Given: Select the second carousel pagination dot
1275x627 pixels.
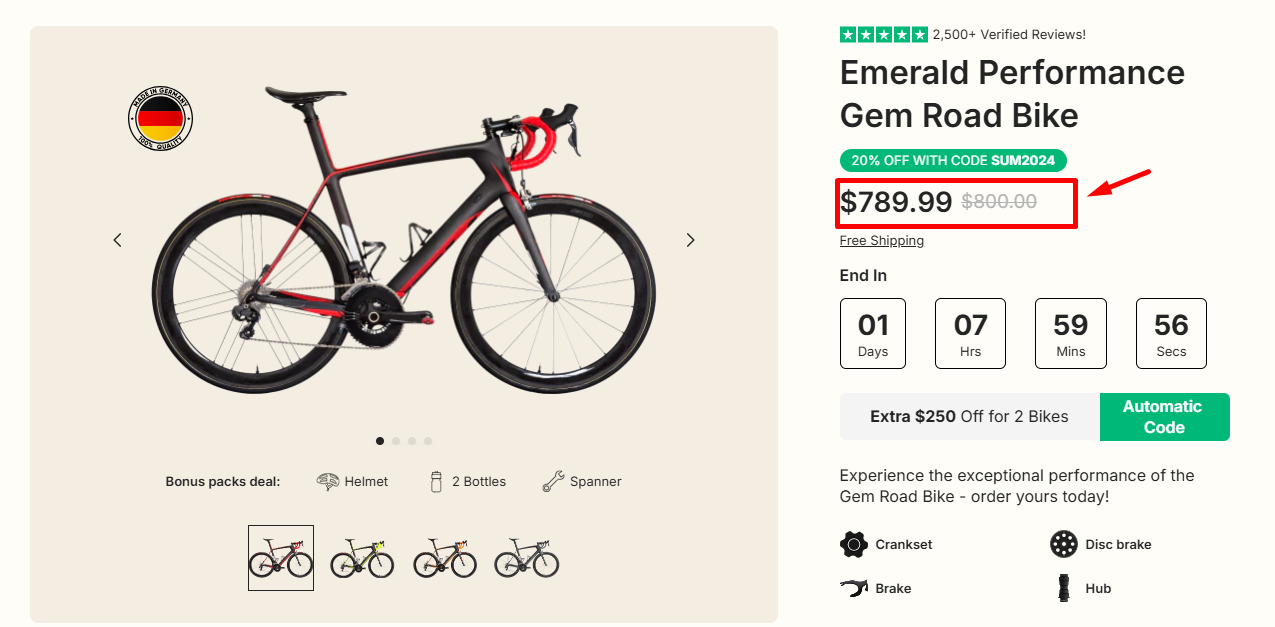Looking at the screenshot, I should pyautogui.click(x=396, y=440).
